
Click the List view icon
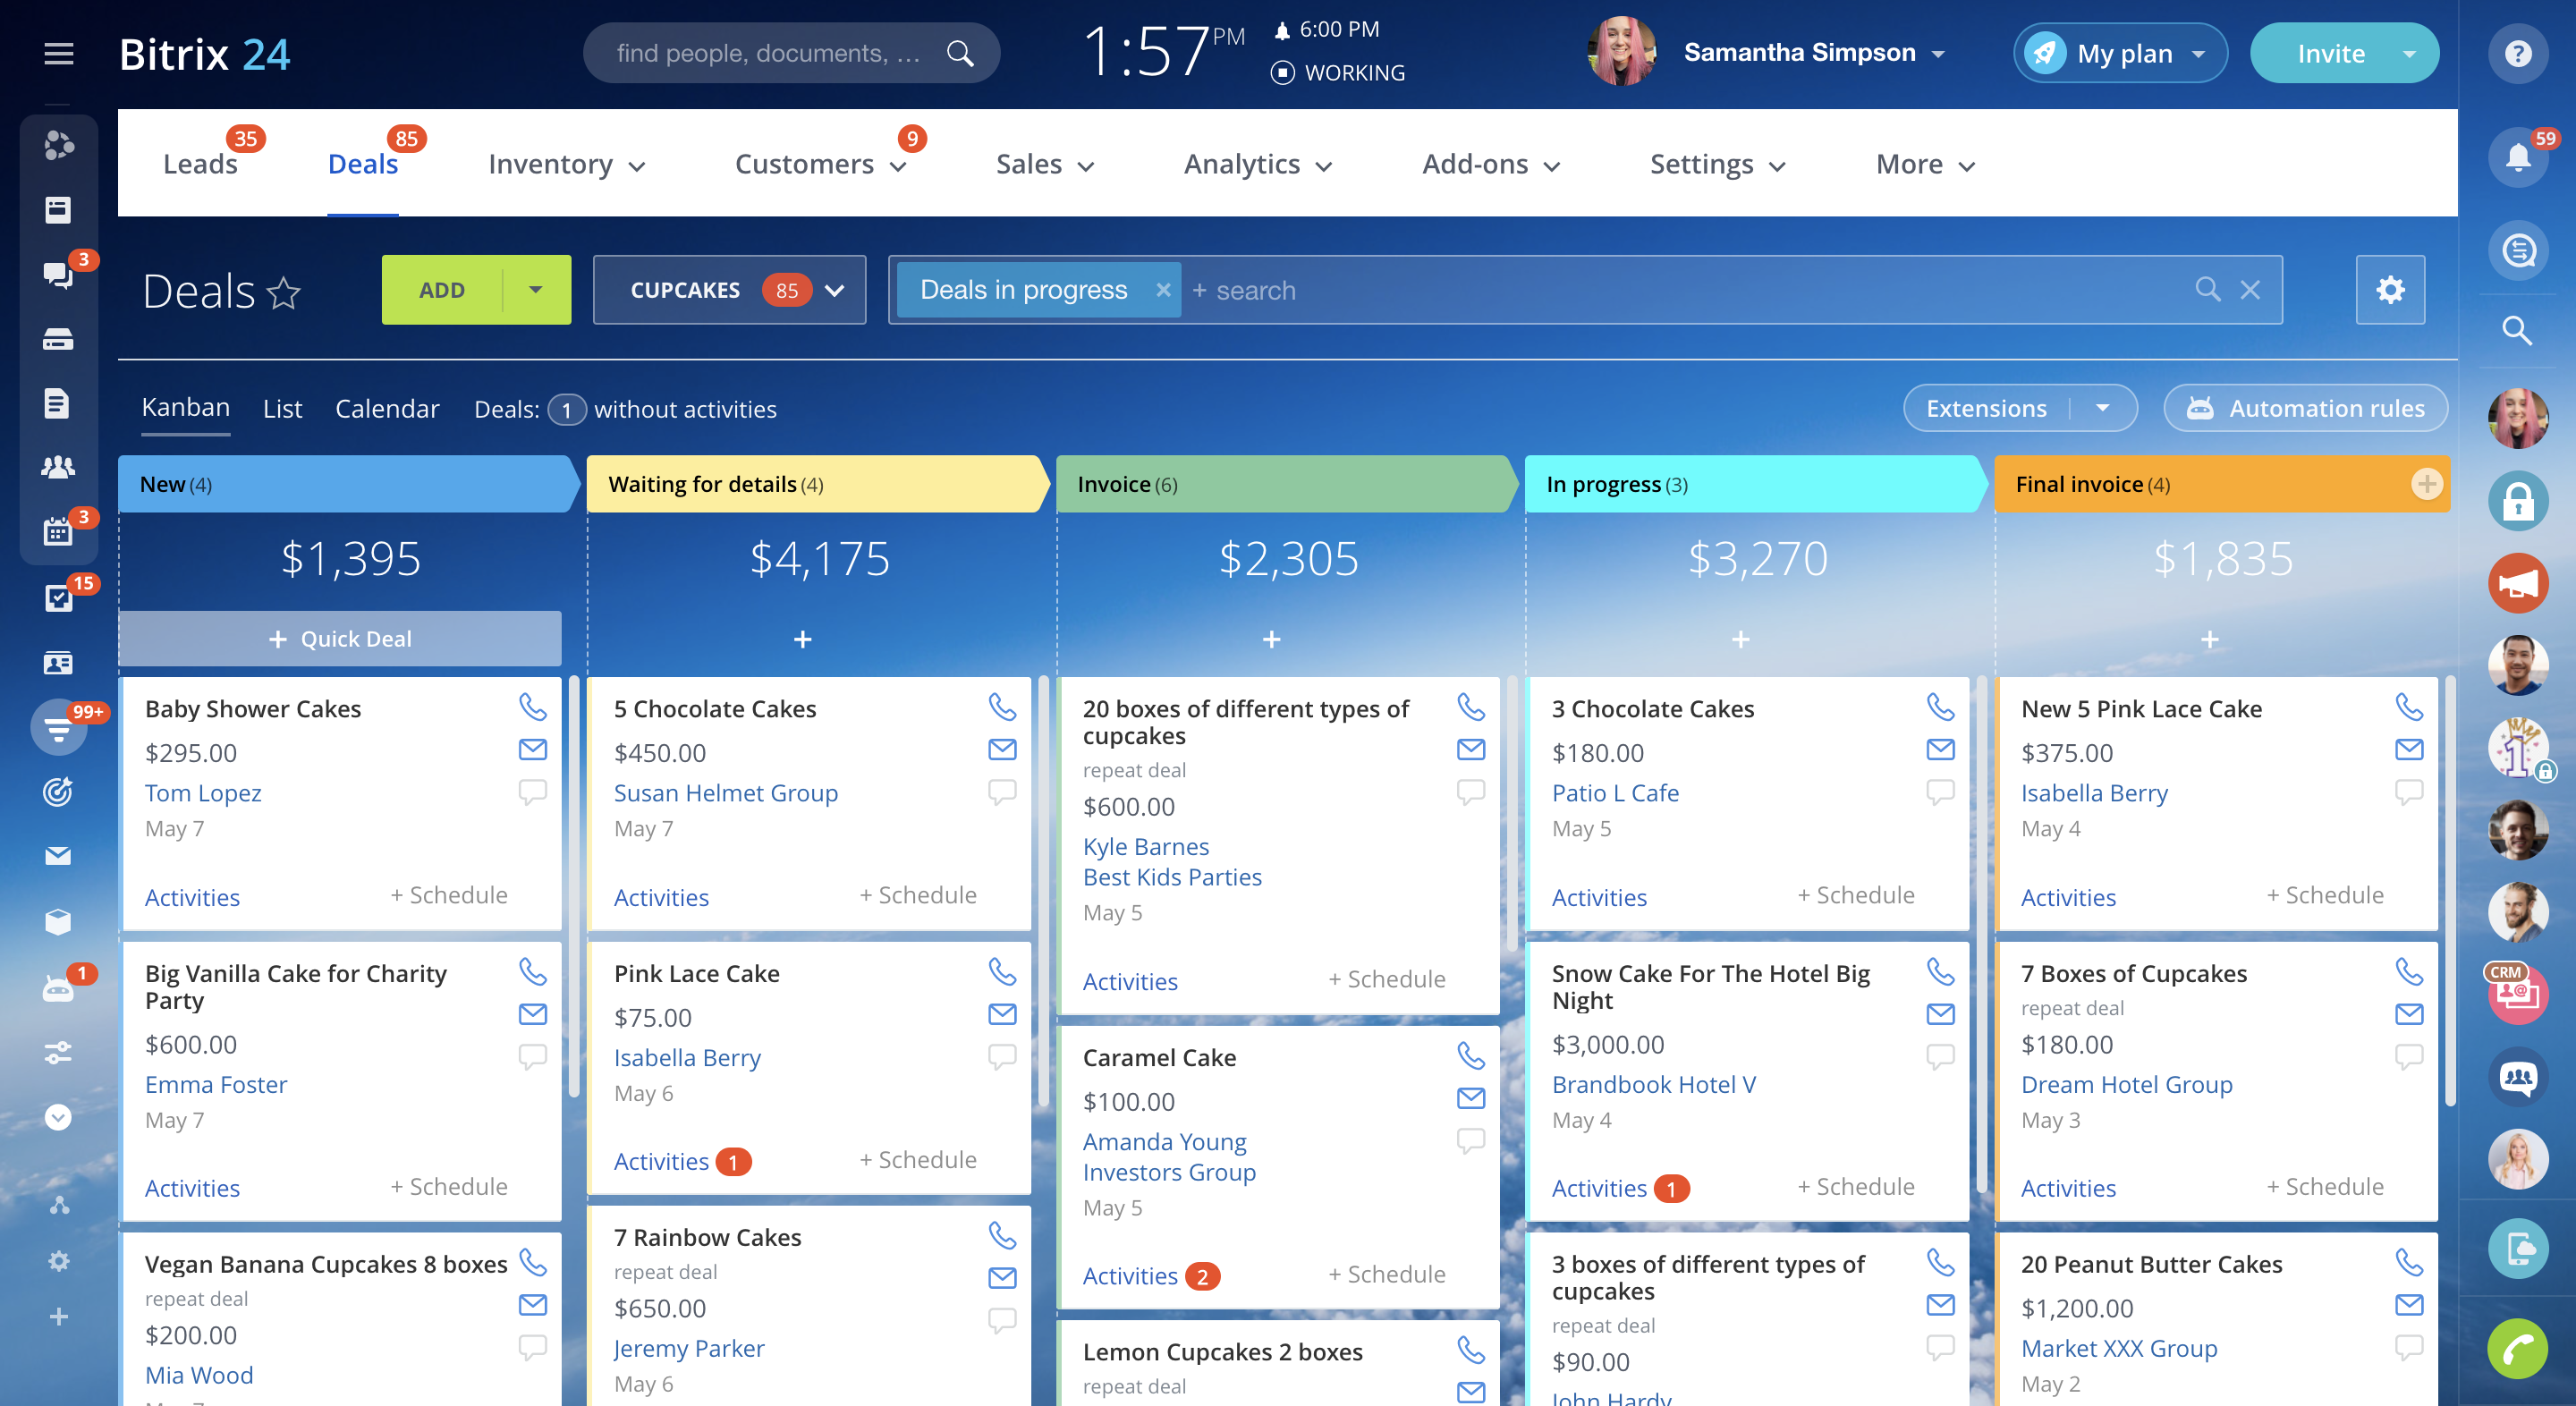(281, 409)
